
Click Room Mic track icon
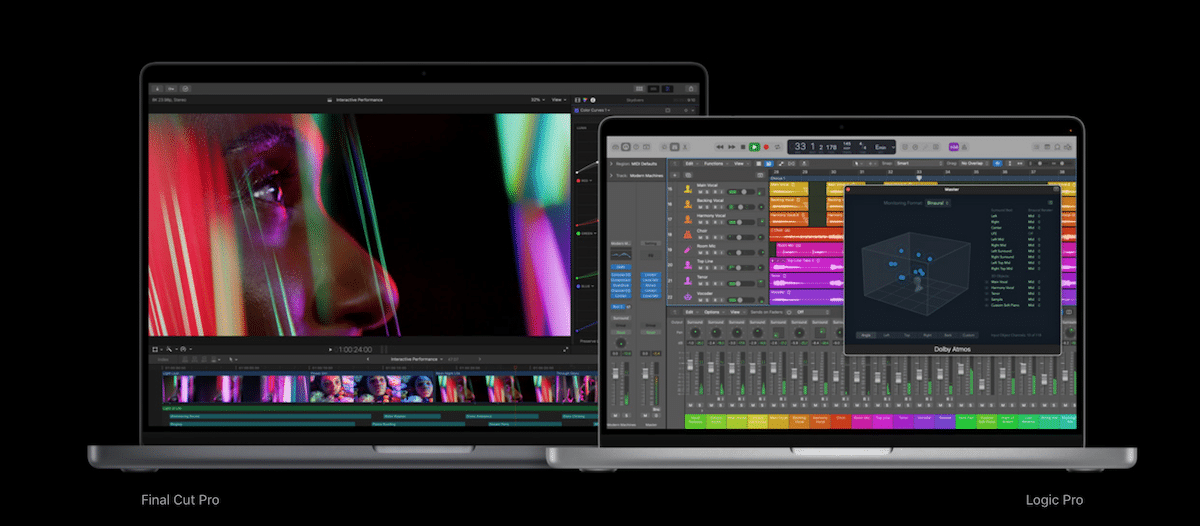[688, 250]
